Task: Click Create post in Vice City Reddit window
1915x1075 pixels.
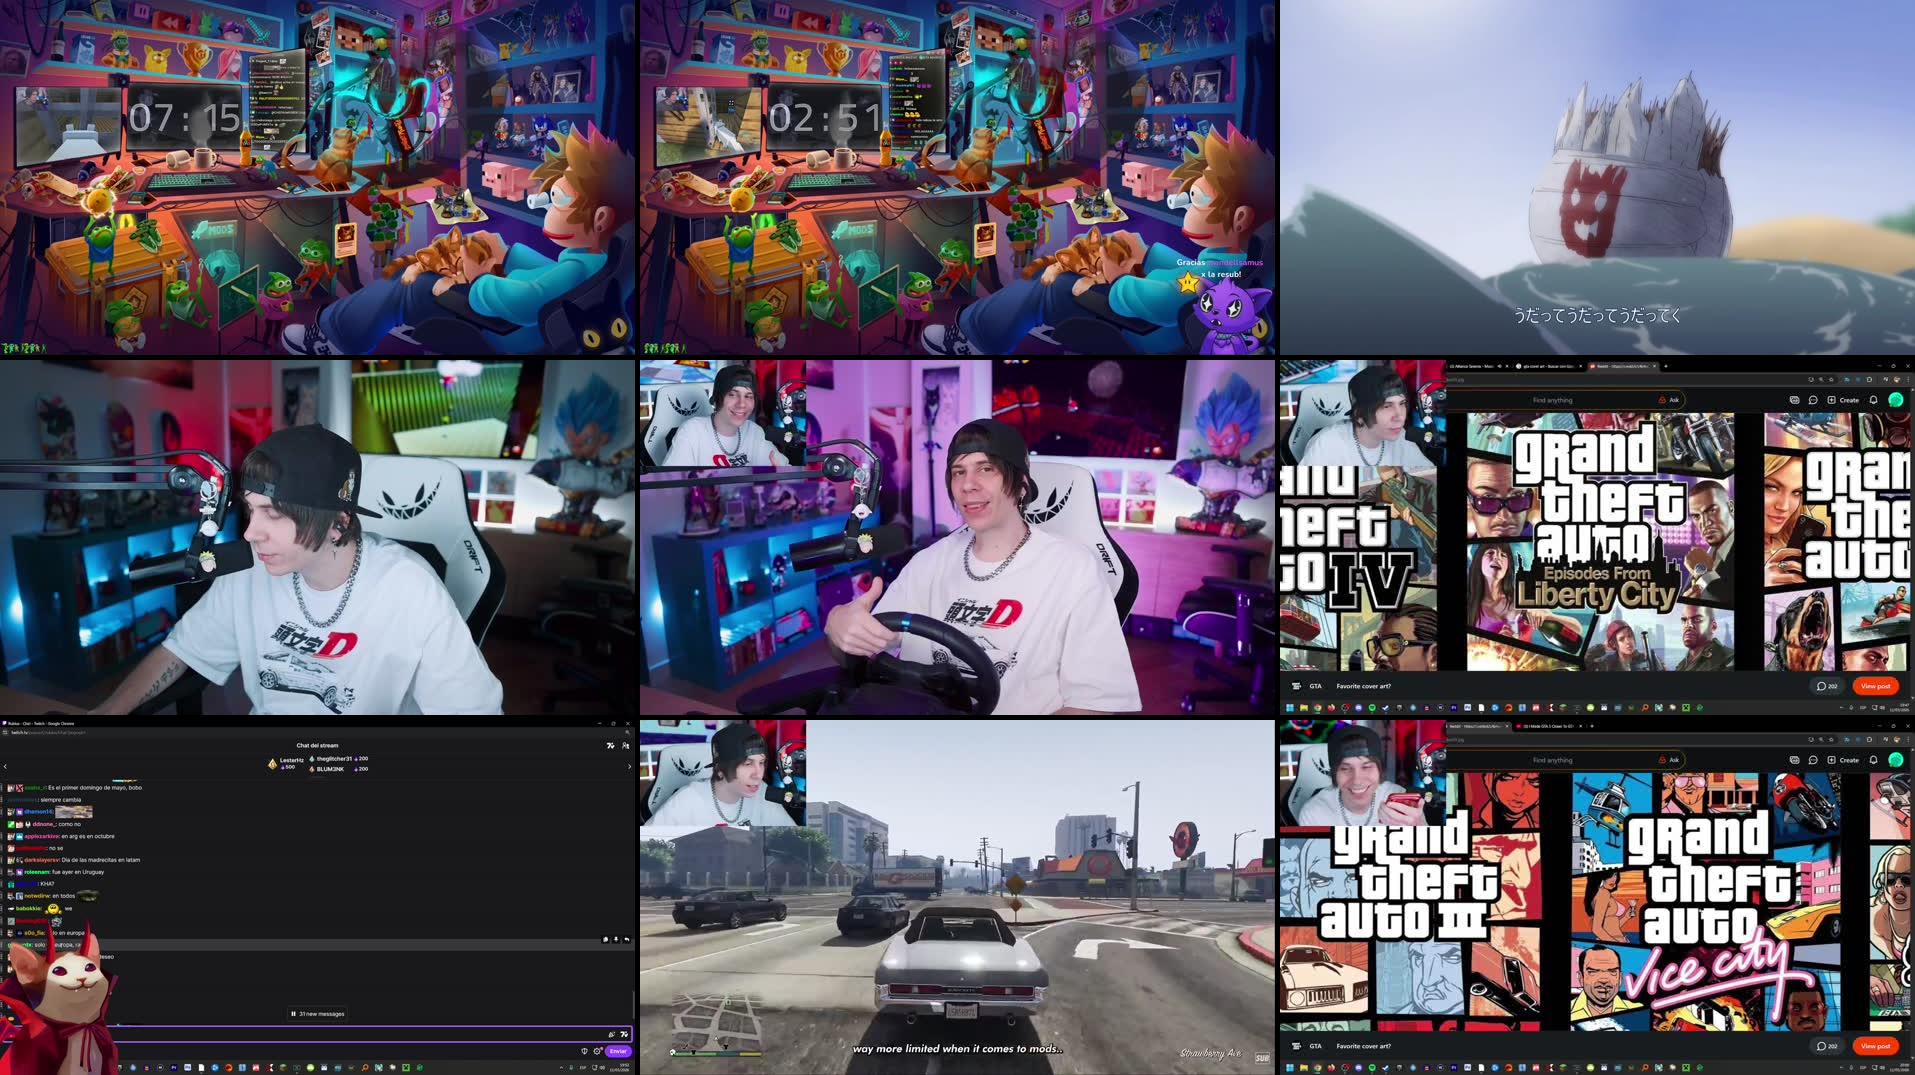Action: pyautogui.click(x=1844, y=760)
